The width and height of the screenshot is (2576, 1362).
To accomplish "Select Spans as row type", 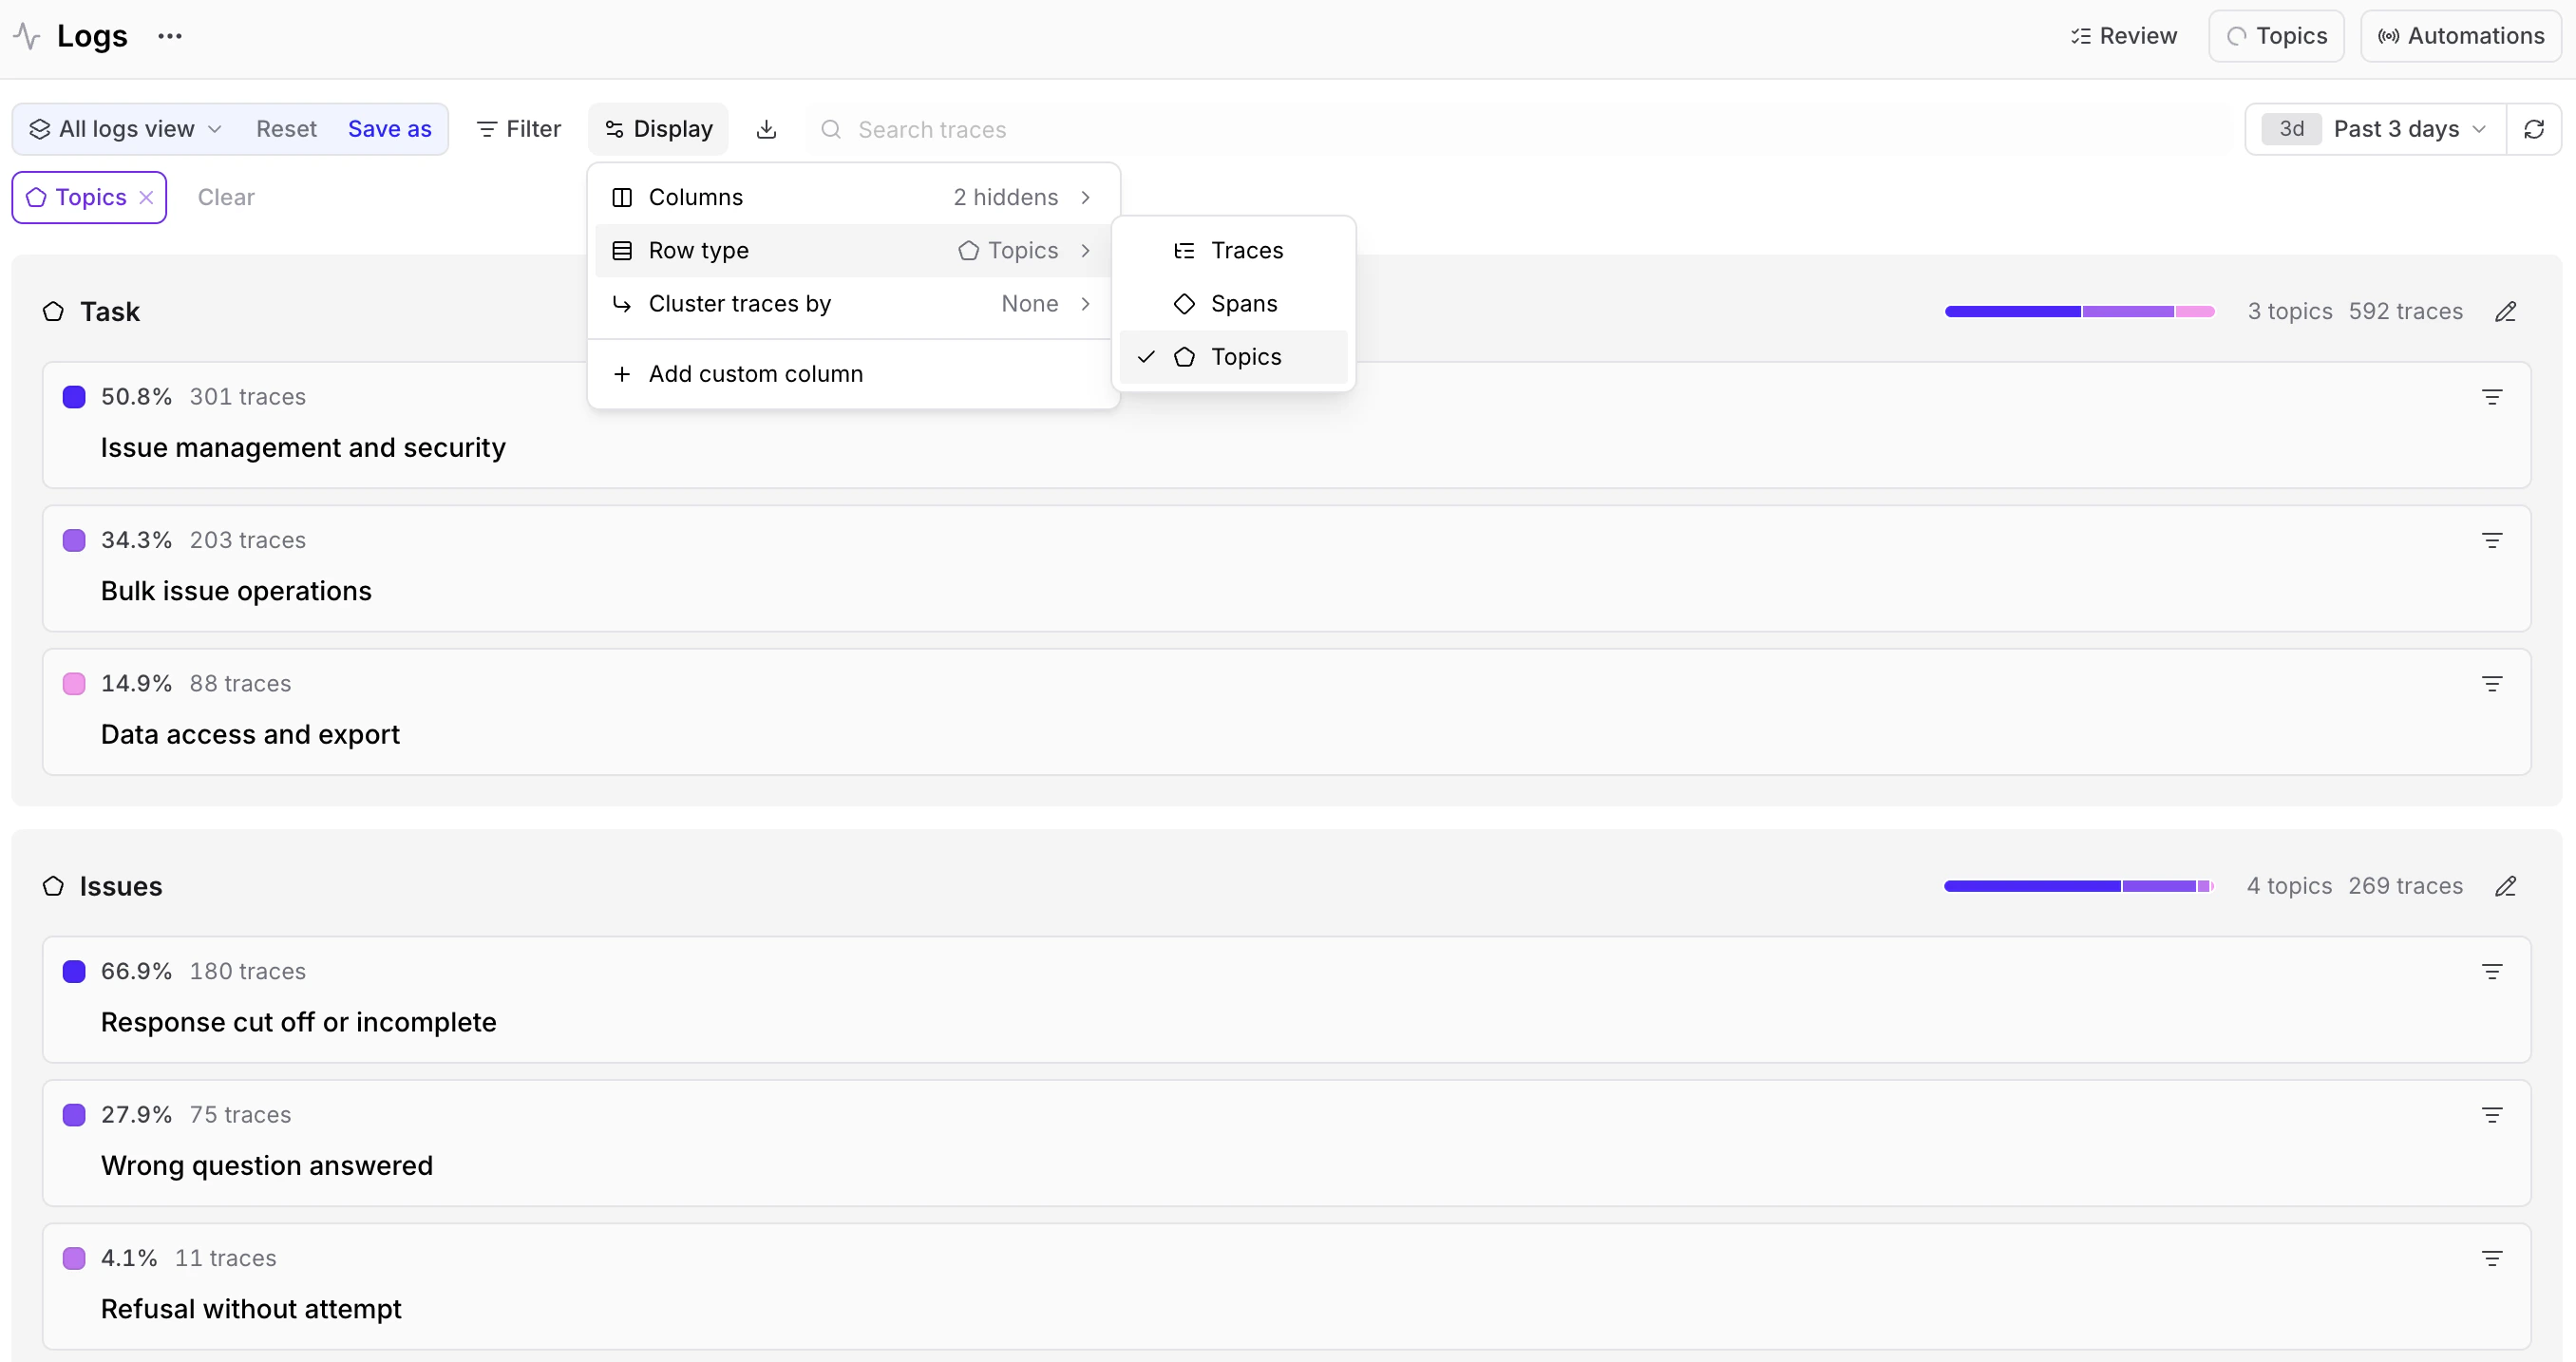I will 1244,303.
